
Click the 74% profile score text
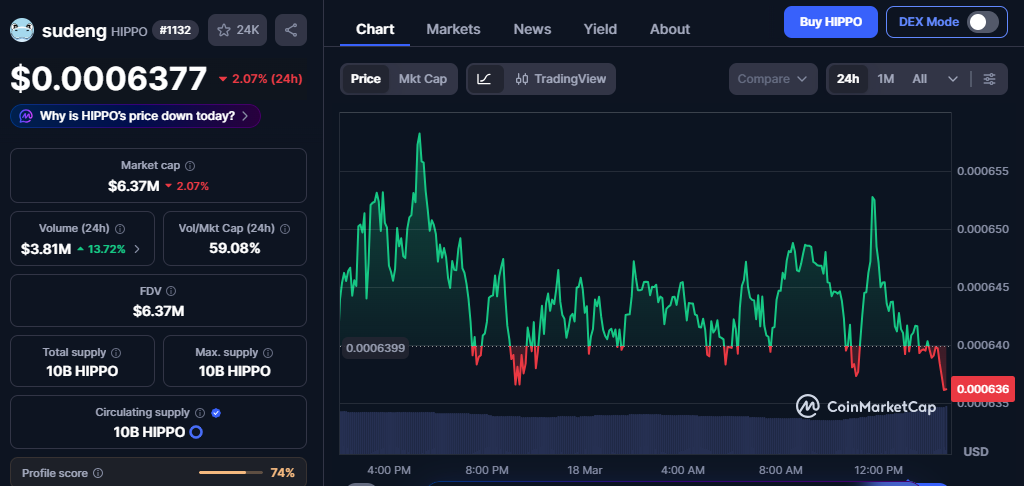[x=282, y=473]
